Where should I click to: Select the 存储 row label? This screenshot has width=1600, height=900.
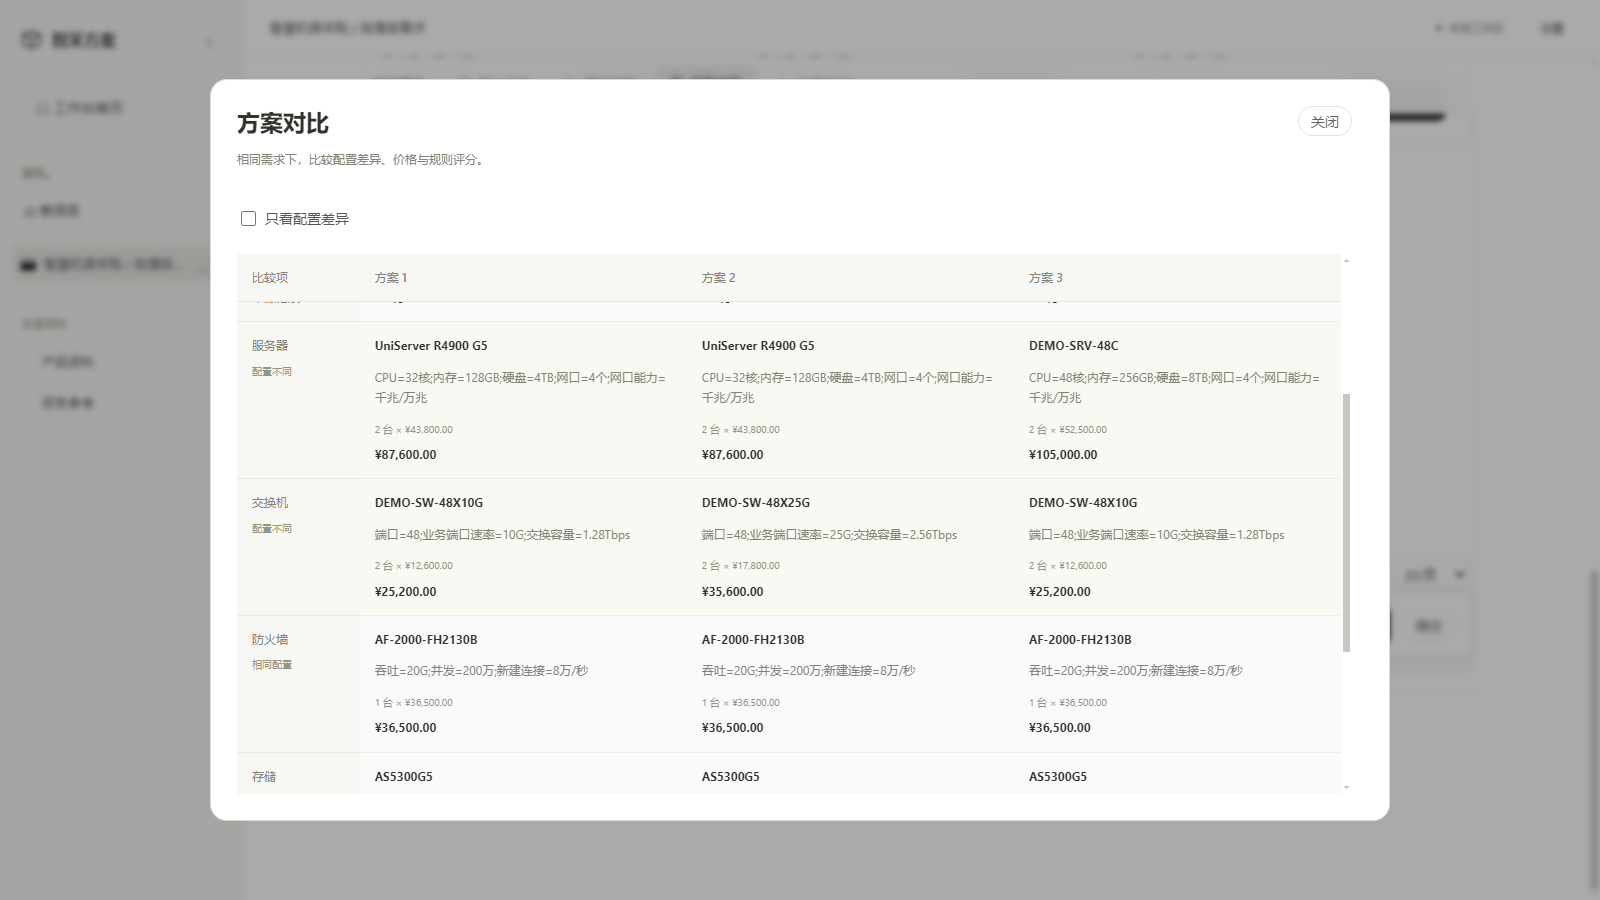coord(264,777)
